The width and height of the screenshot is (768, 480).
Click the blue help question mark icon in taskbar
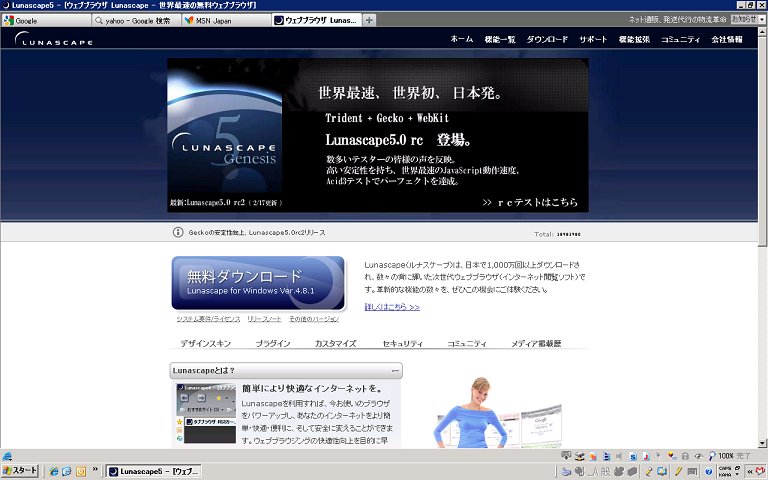(709, 472)
